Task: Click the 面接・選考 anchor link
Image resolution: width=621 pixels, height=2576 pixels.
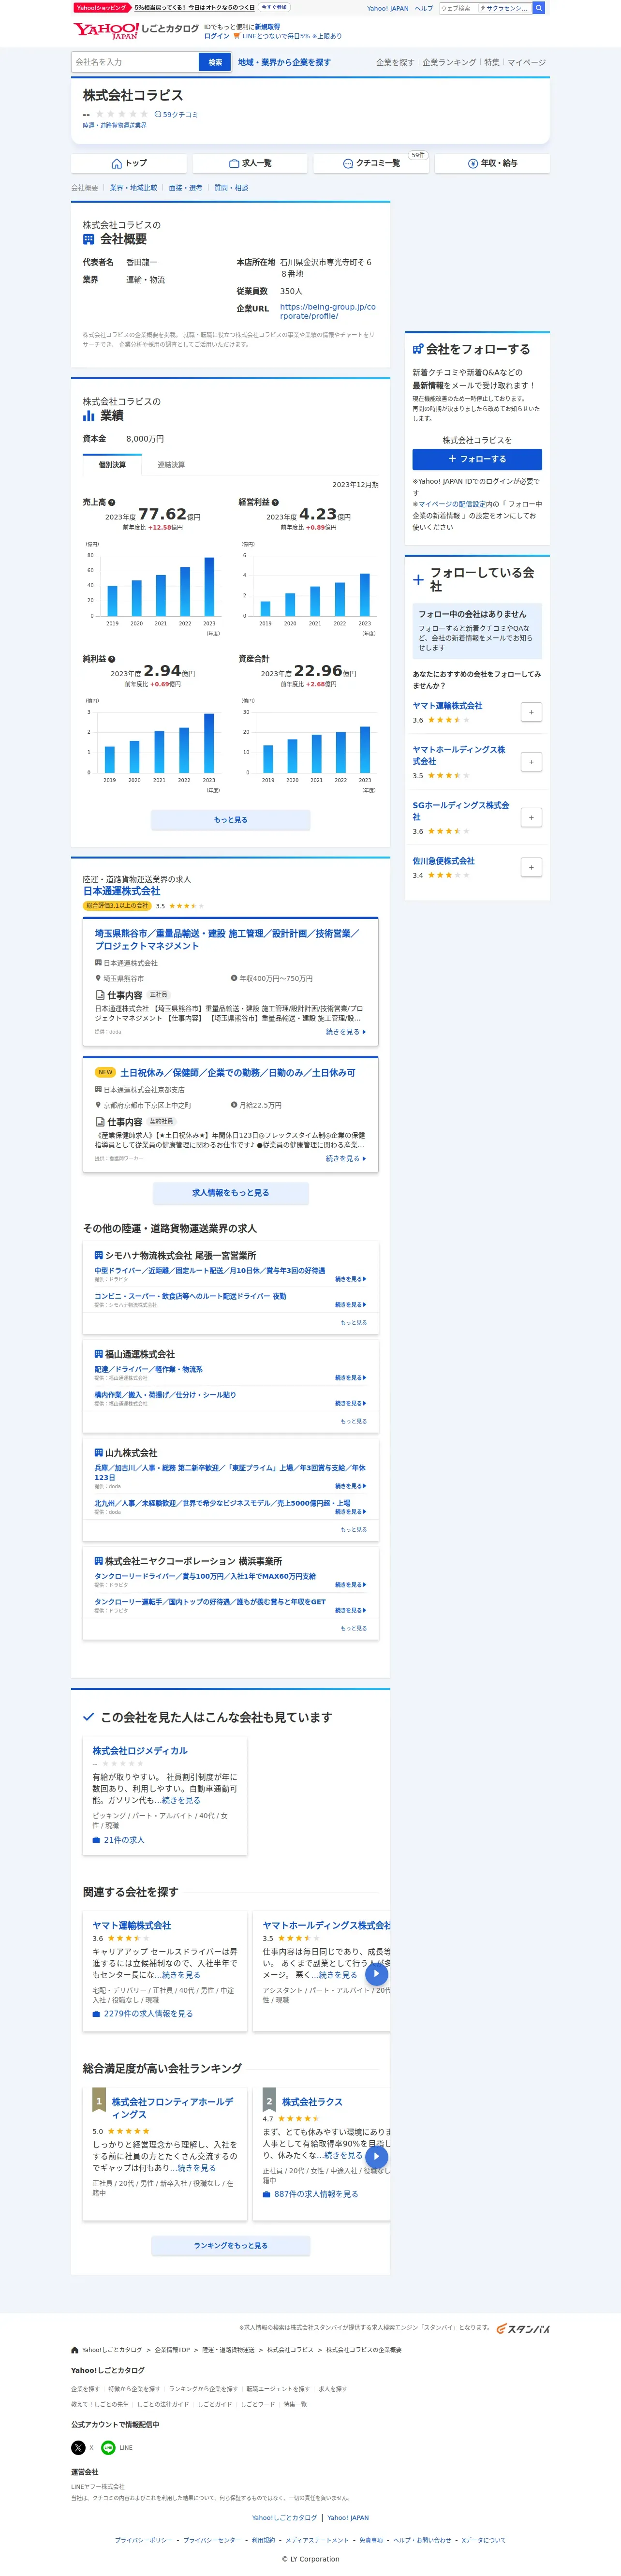Action: (185, 188)
